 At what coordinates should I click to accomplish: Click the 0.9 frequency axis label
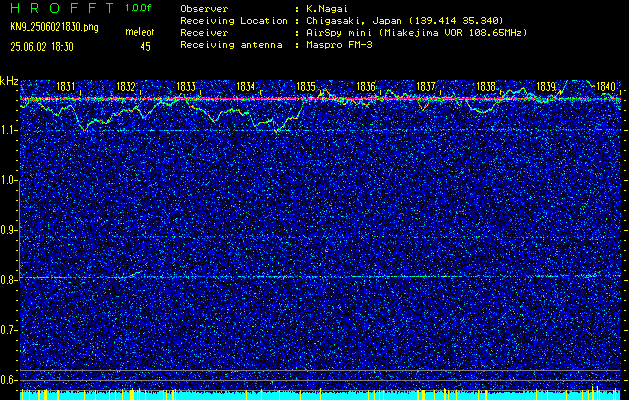coord(9,230)
